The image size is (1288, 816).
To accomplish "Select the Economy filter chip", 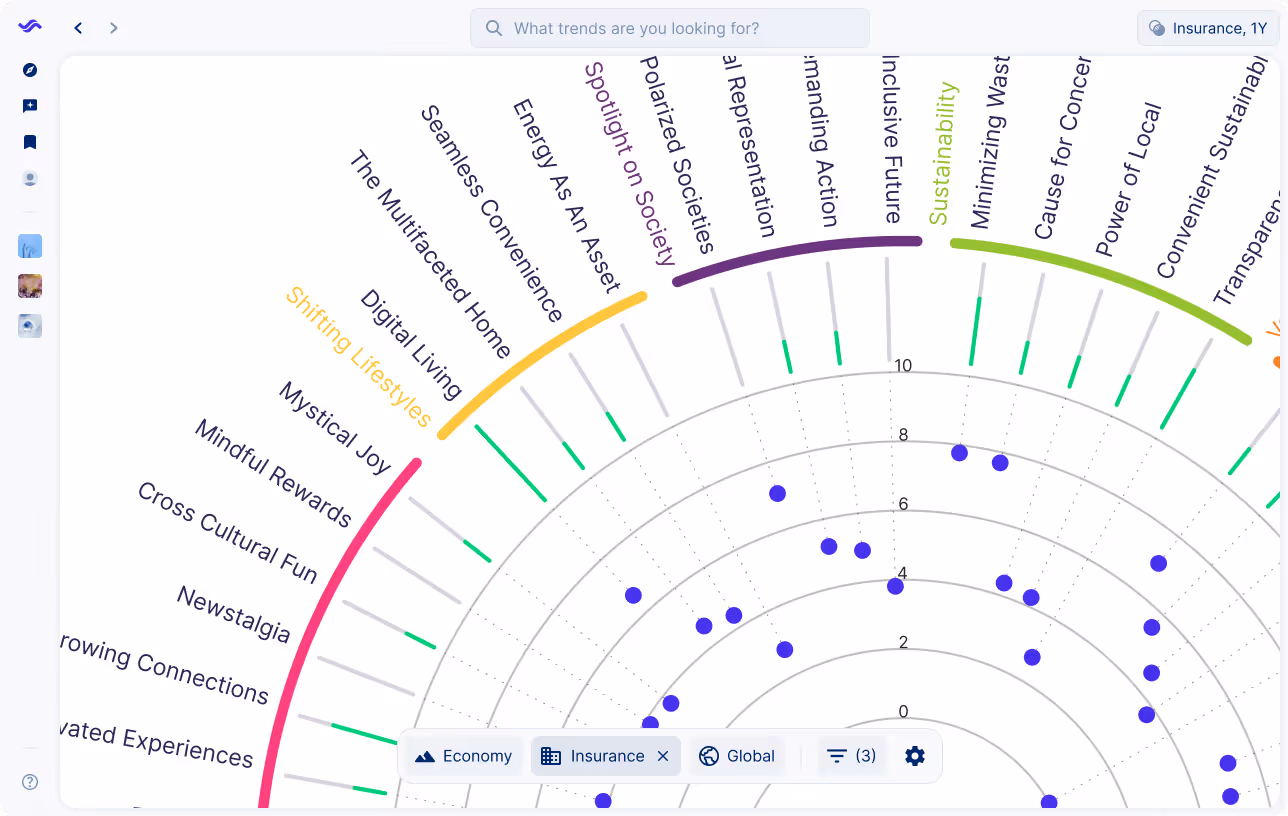I will 464,756.
